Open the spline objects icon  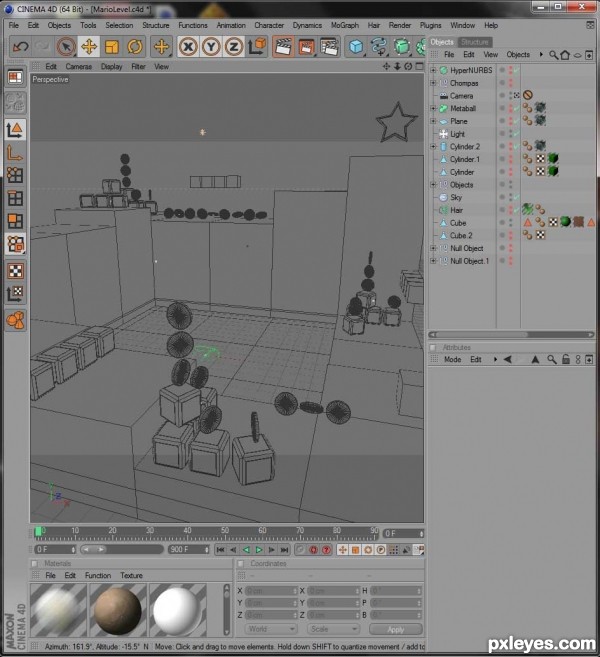pos(379,47)
